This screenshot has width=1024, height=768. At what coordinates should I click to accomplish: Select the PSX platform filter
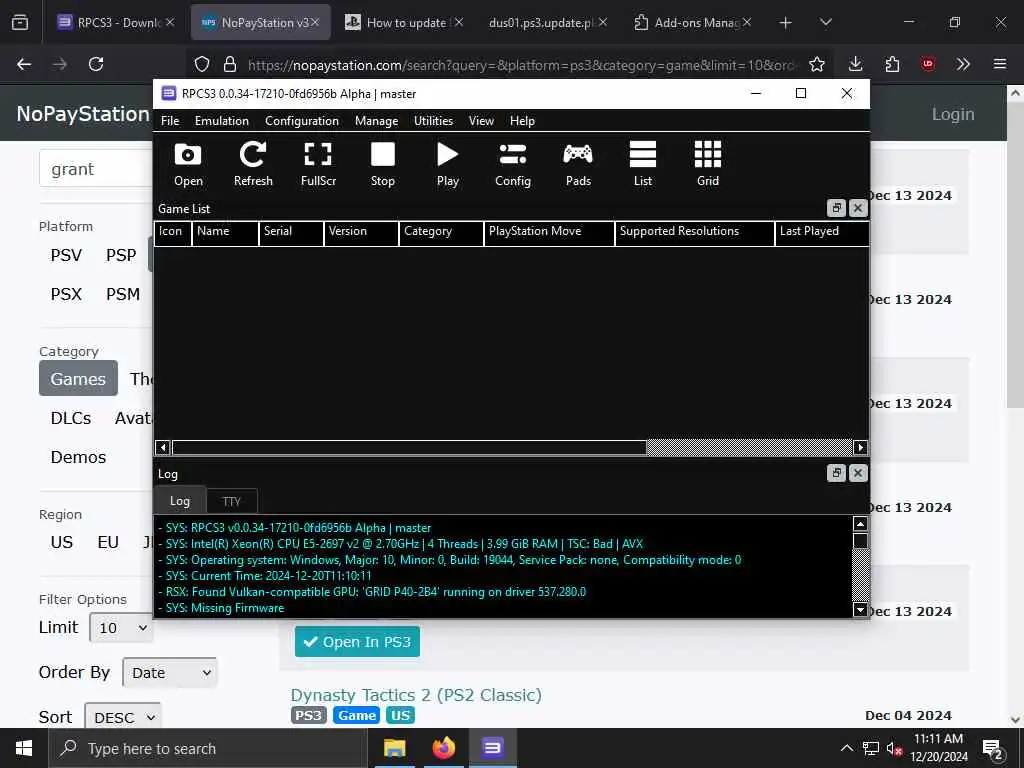pos(66,295)
